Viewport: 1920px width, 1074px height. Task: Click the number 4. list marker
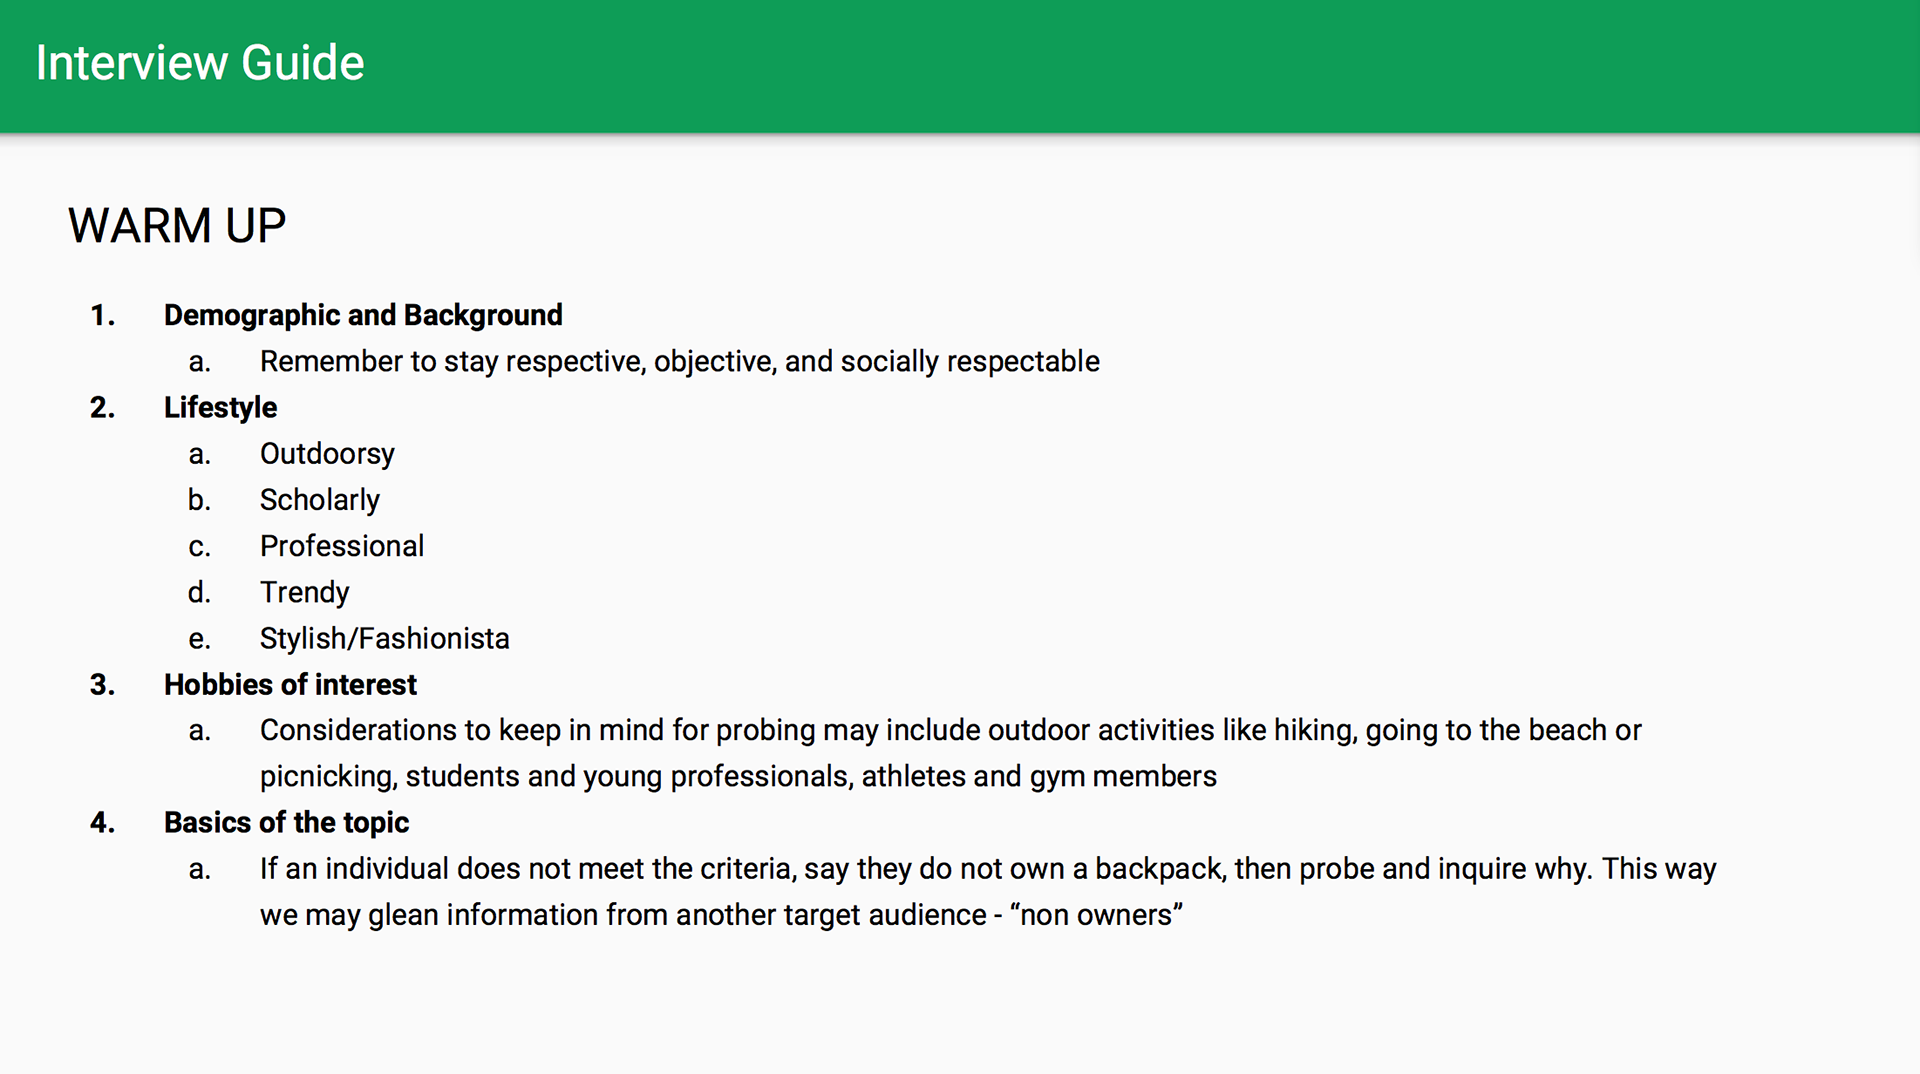[103, 823]
